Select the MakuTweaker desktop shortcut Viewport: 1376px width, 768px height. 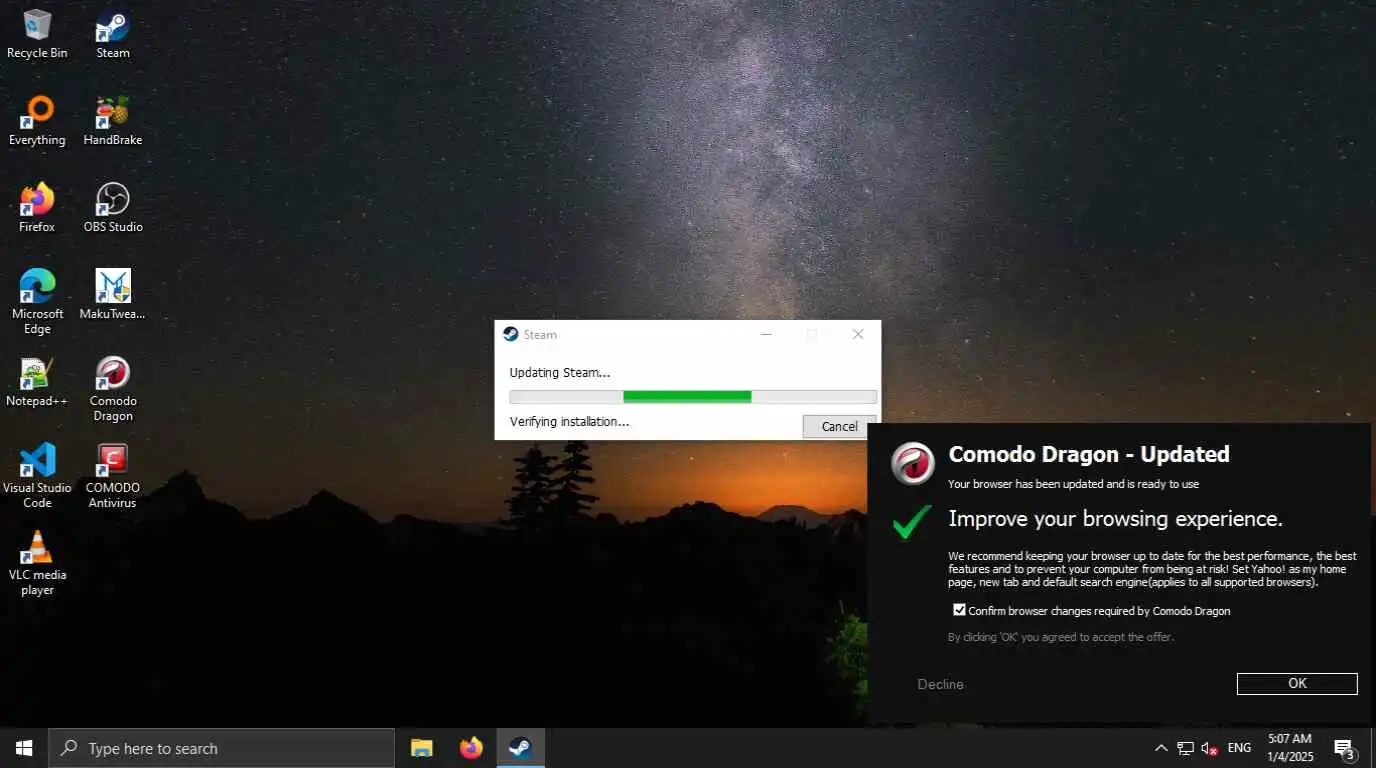(x=113, y=295)
